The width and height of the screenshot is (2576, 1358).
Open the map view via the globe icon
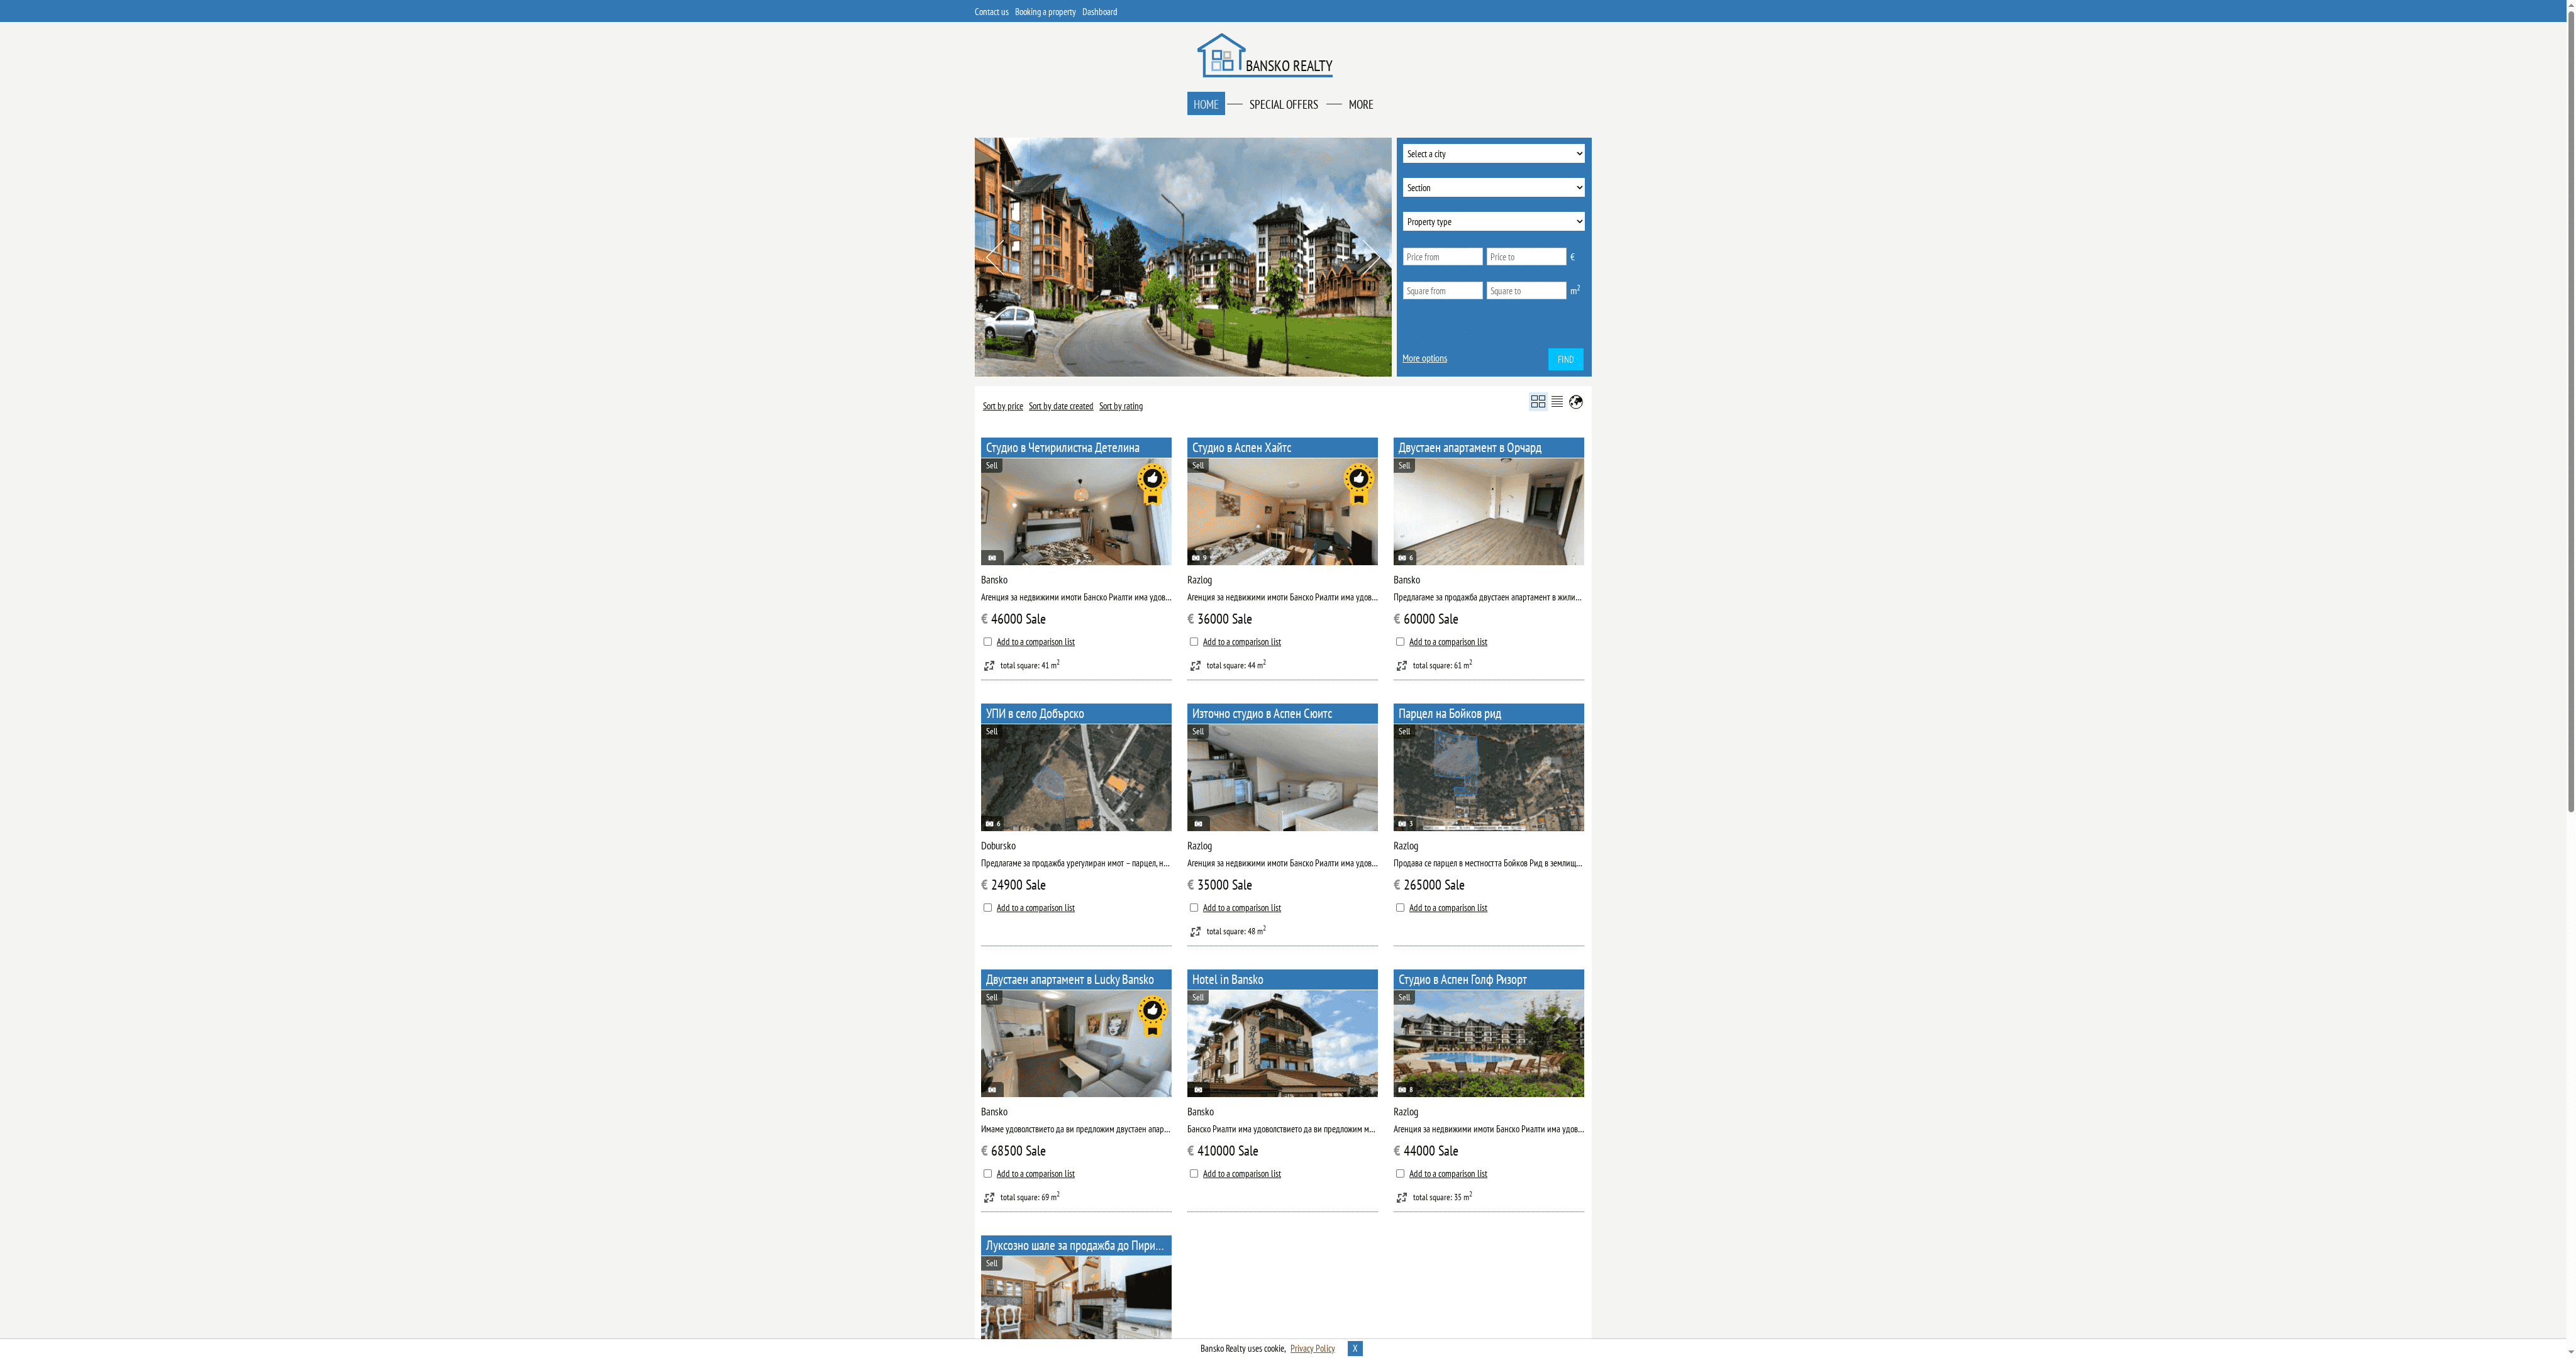click(1577, 401)
